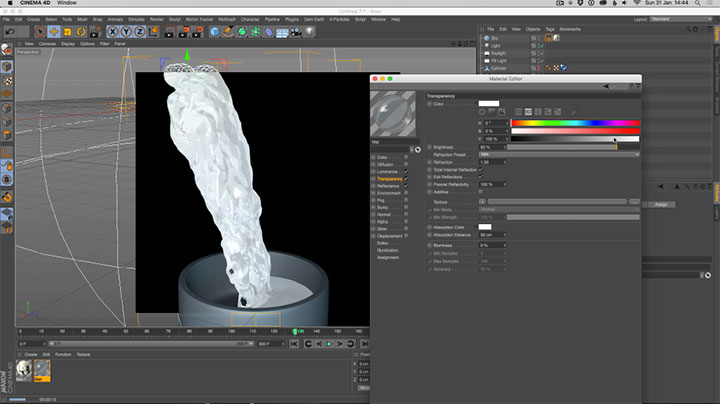Activate the Rotate tool
Viewport: 720px width, 404px height.
[x=81, y=32]
